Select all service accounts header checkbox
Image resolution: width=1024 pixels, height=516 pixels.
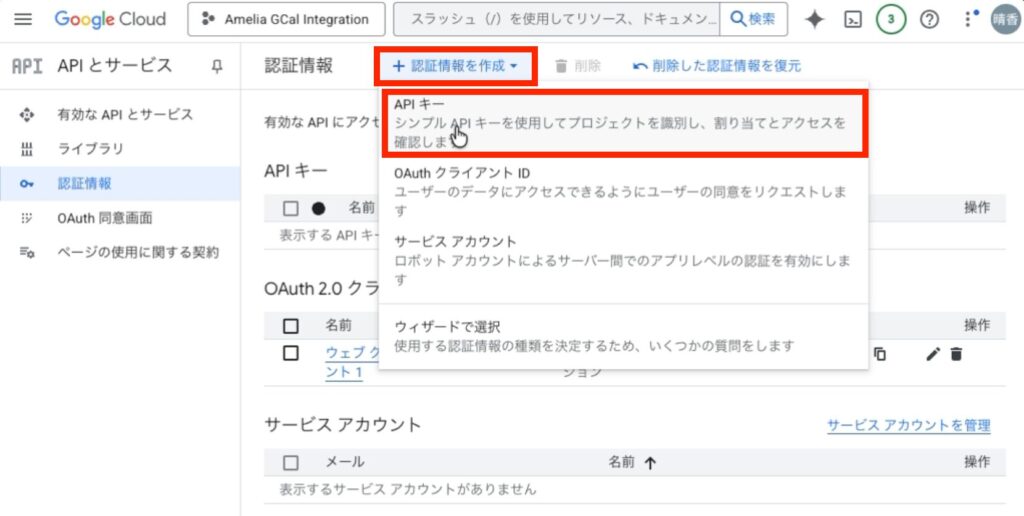click(x=291, y=462)
